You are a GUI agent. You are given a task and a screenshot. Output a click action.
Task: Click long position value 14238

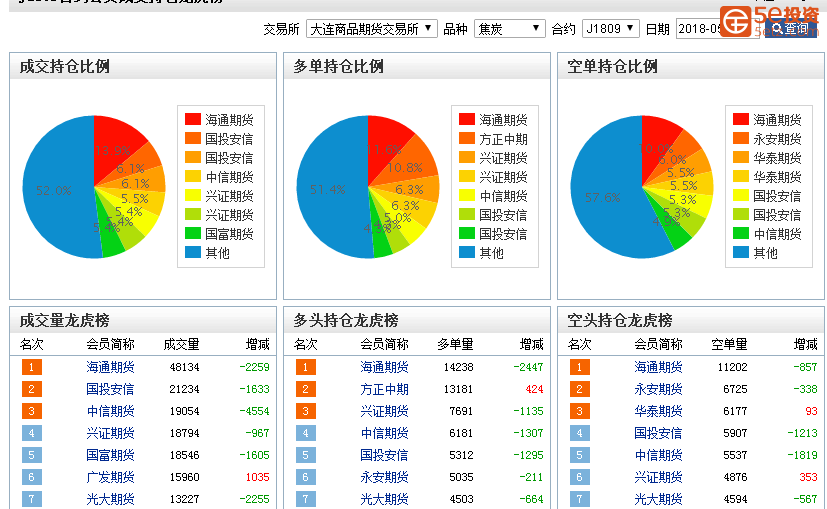(x=458, y=367)
